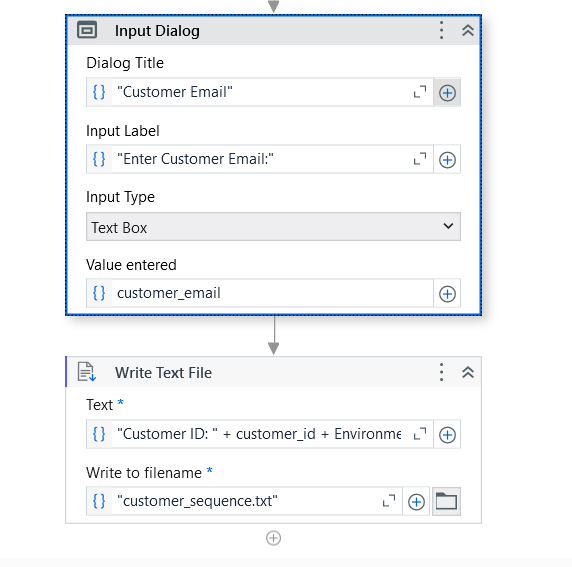
Task: Click the customer_email value field
Action: (x=272, y=293)
